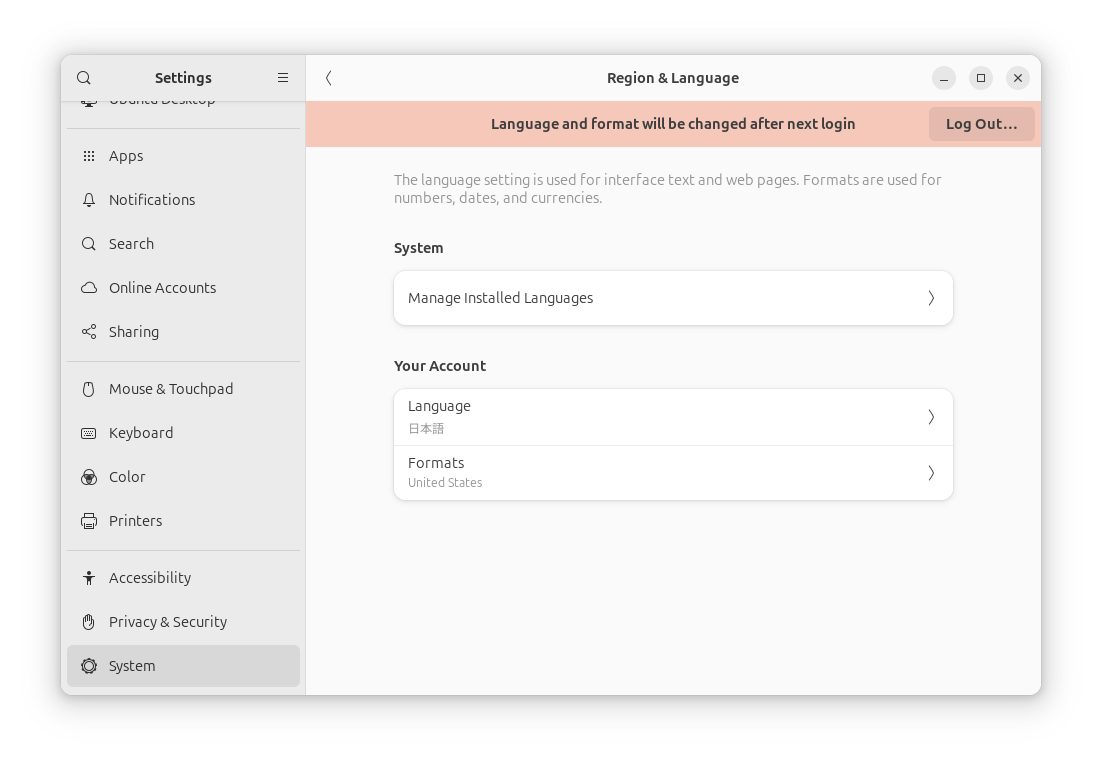Image resolution: width=1102 pixels, height=762 pixels.
Task: Open the Apps settings panel
Action: pos(183,156)
